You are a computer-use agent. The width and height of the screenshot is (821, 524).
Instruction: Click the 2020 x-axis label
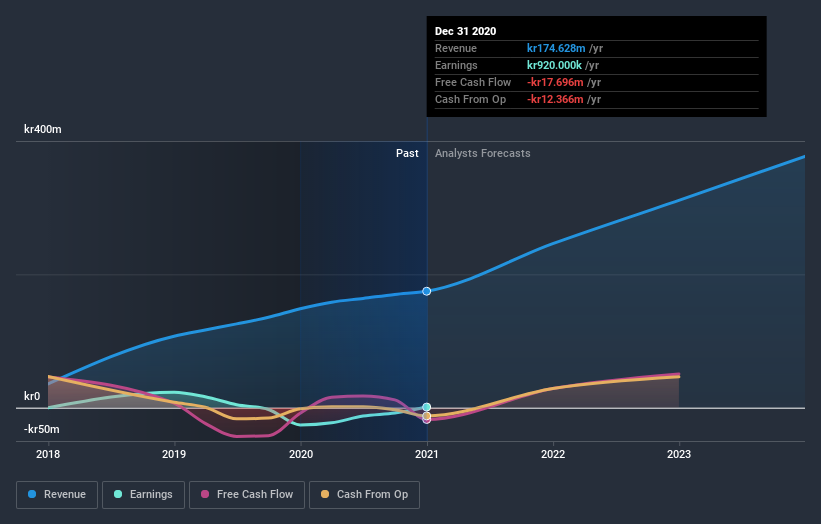(x=301, y=454)
